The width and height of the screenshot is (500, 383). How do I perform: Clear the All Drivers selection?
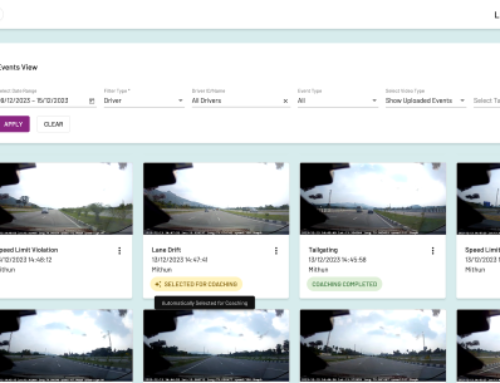click(285, 101)
